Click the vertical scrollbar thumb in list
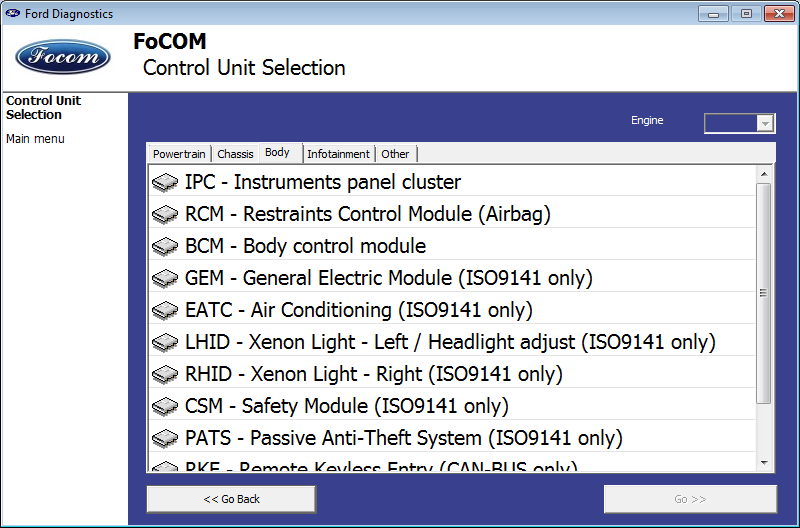Screen dimensions: 800x528 (764, 293)
